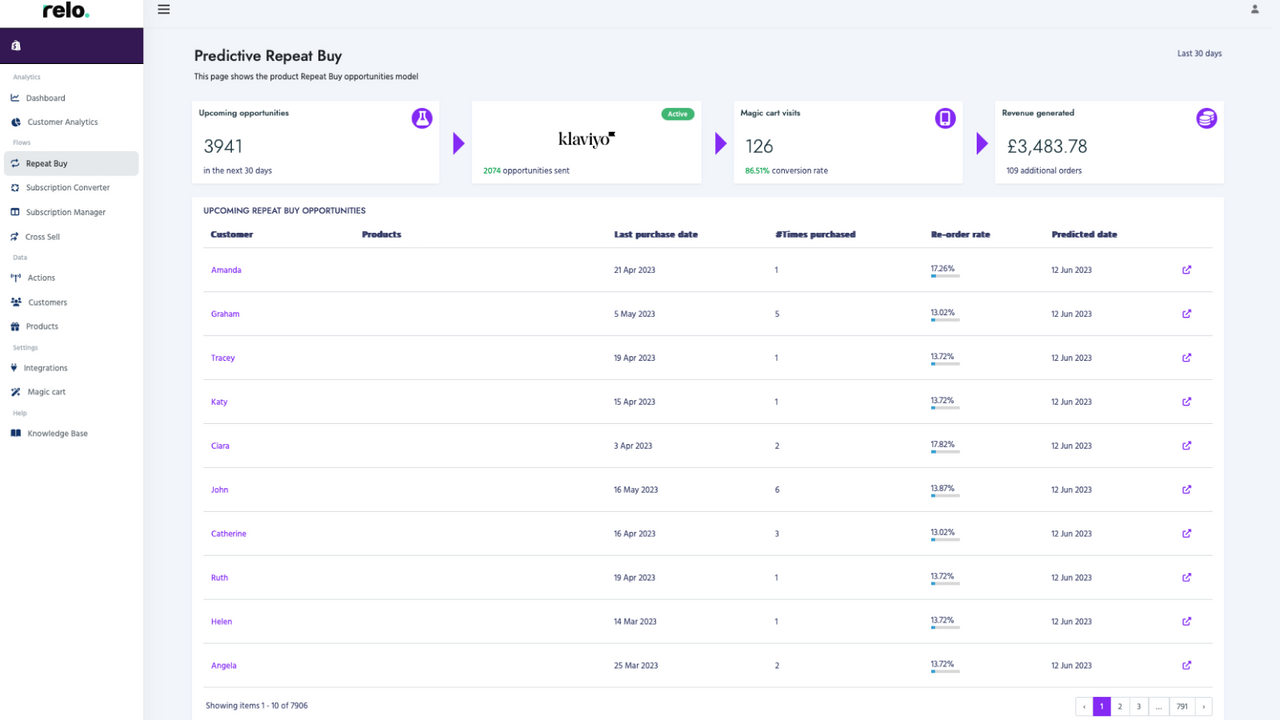1280x720 pixels.
Task: Go to next page arrow in pagination
Action: pos(1204,706)
